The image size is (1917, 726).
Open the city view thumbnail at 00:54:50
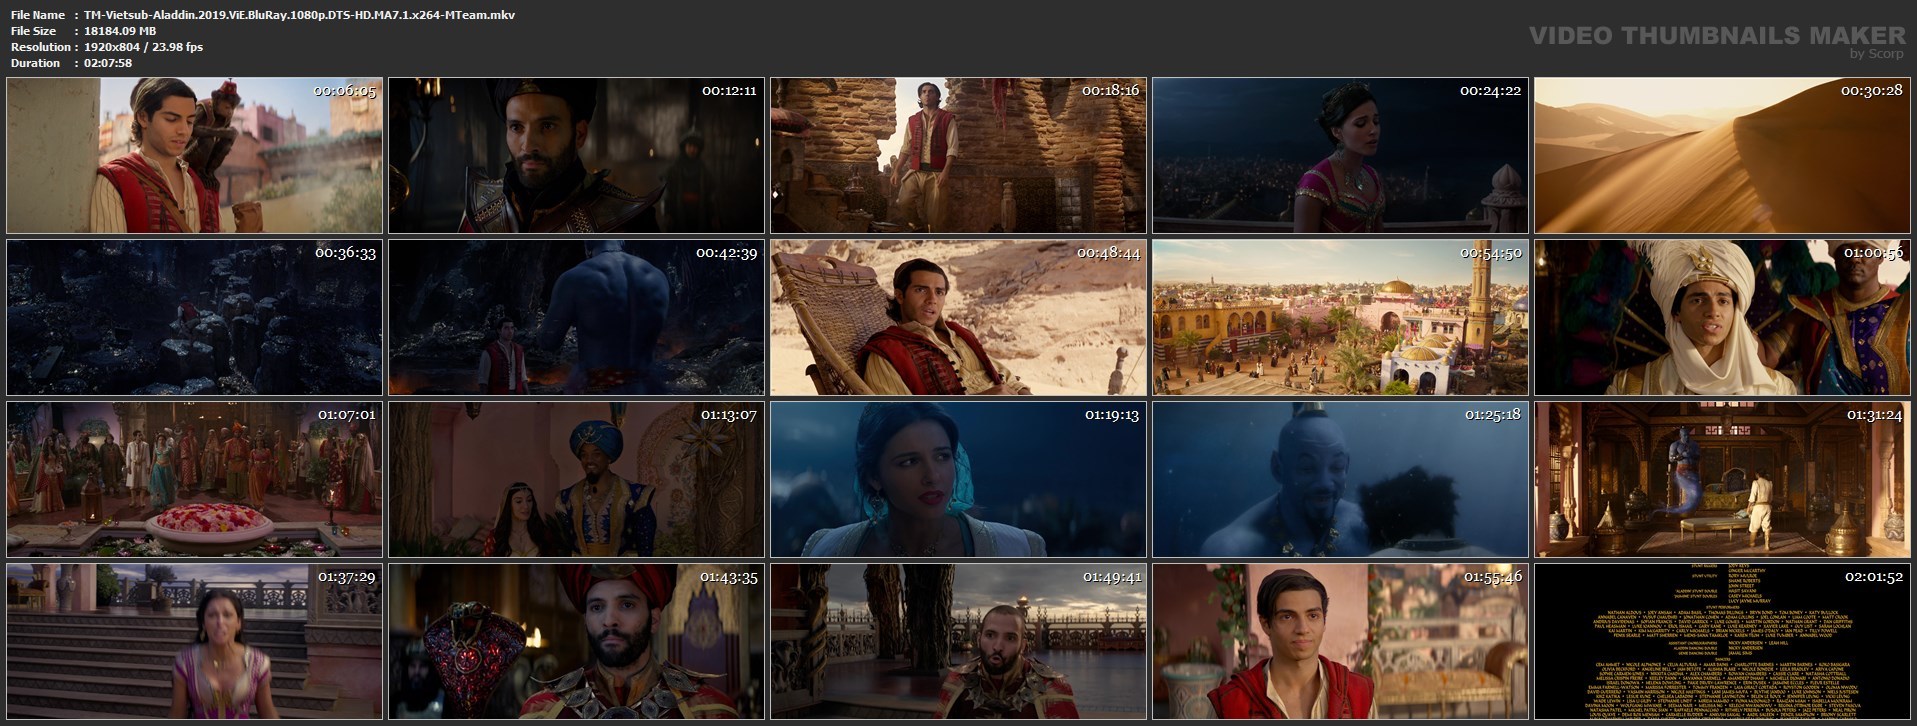[x=1340, y=318]
